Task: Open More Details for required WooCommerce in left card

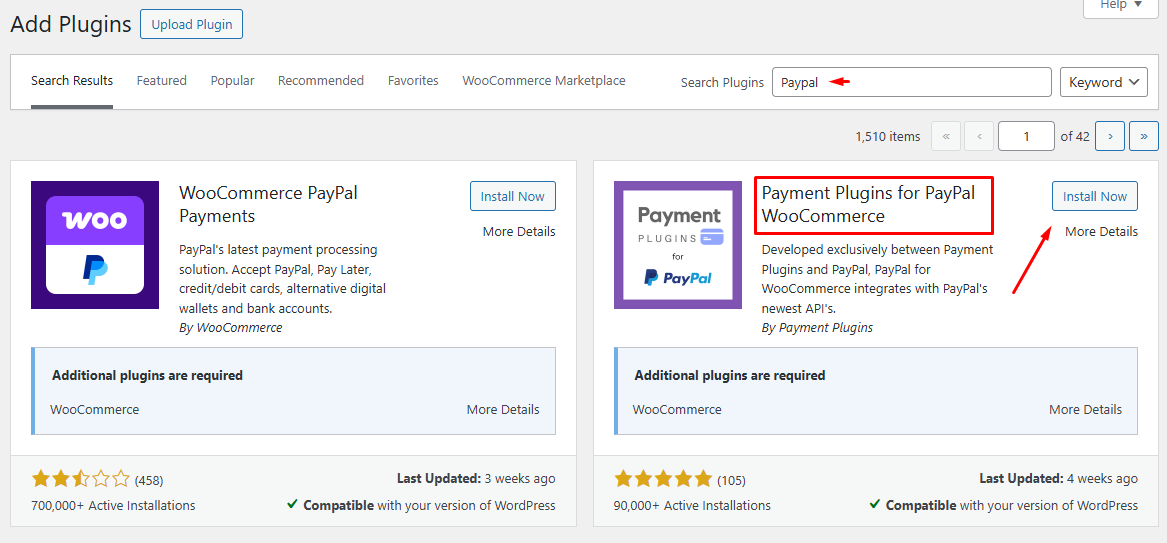Action: click(x=503, y=409)
